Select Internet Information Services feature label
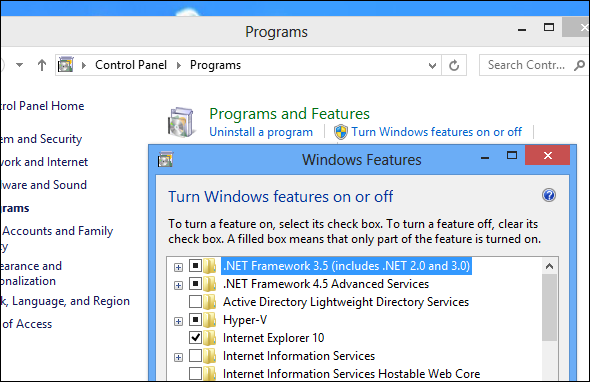 coord(299,356)
